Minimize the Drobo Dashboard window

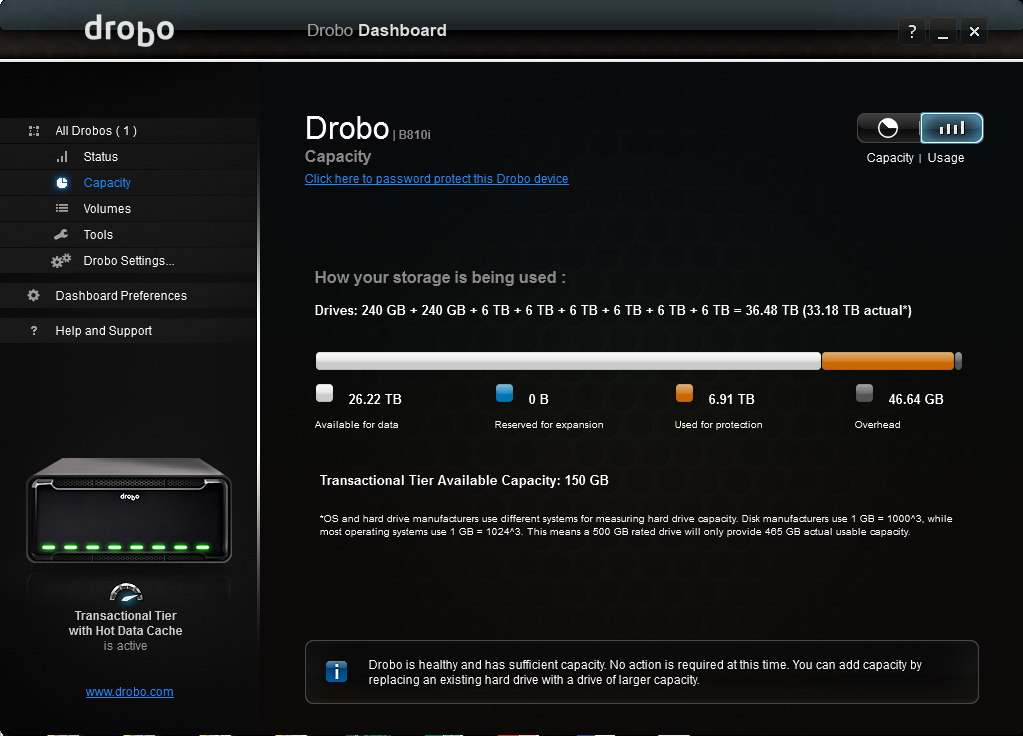[943, 31]
